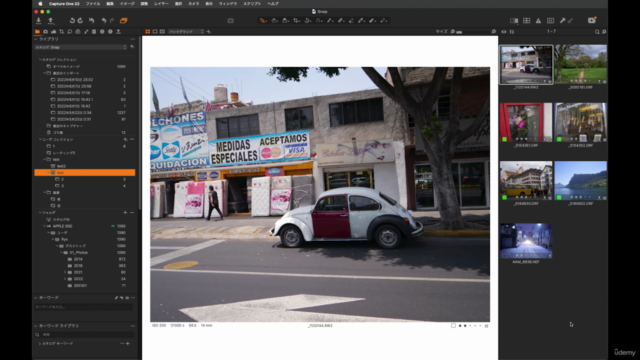This screenshot has height=360, width=640.
Task: Open the Apple menu
Action: pyautogui.click(x=40, y=4)
